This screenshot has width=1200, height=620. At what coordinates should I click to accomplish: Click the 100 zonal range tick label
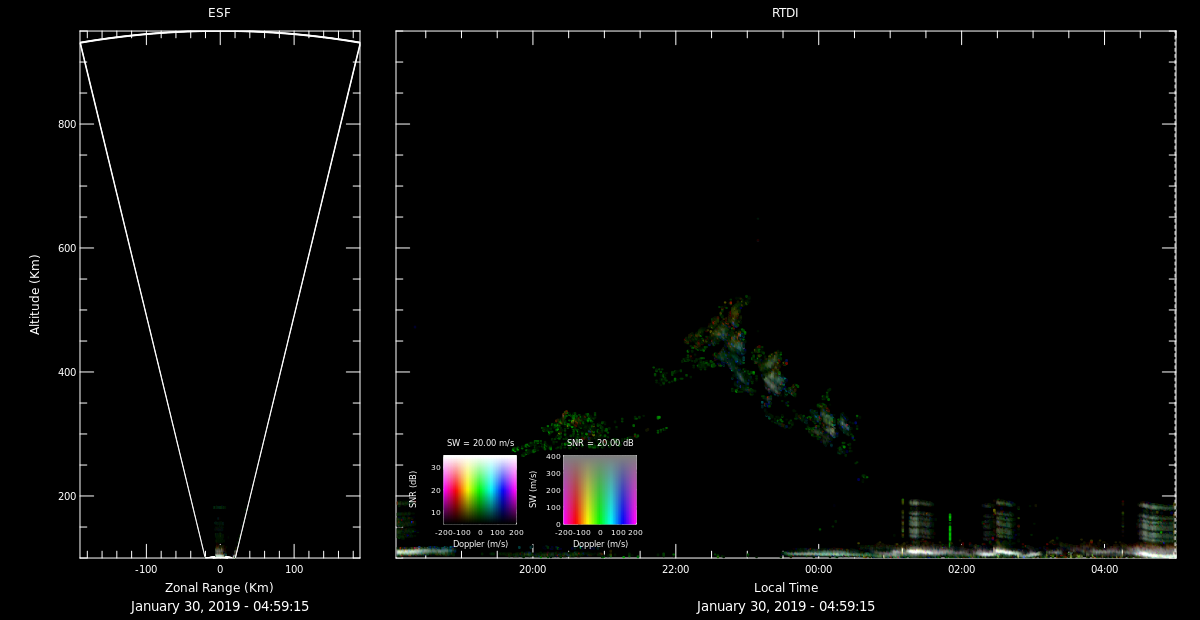tap(294, 569)
